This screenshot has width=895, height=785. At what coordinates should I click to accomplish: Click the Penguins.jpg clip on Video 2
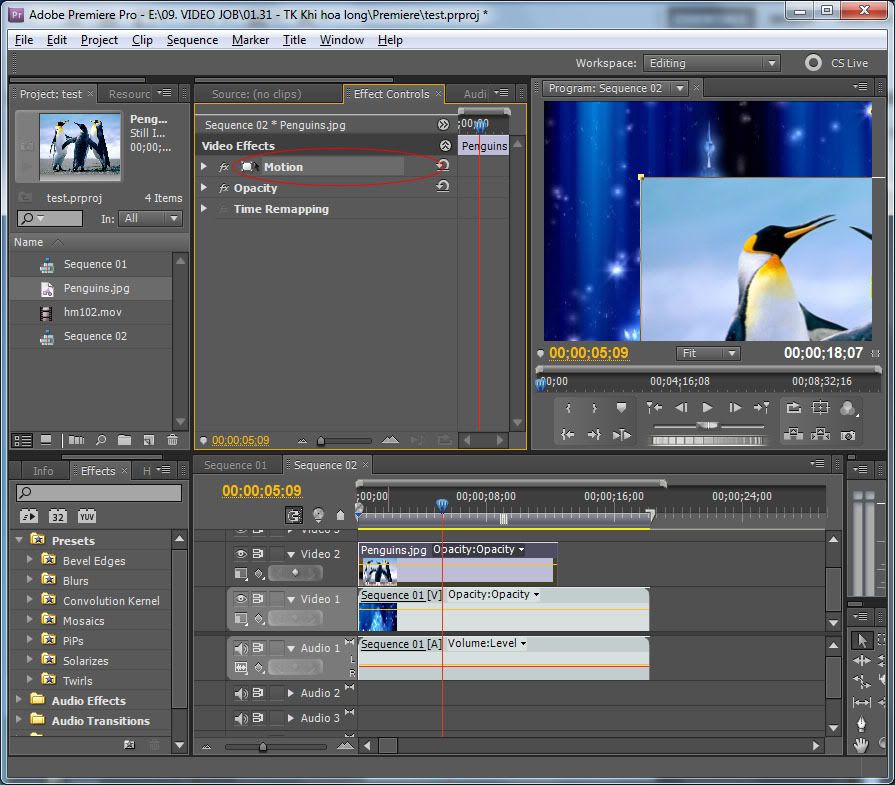pos(457,562)
